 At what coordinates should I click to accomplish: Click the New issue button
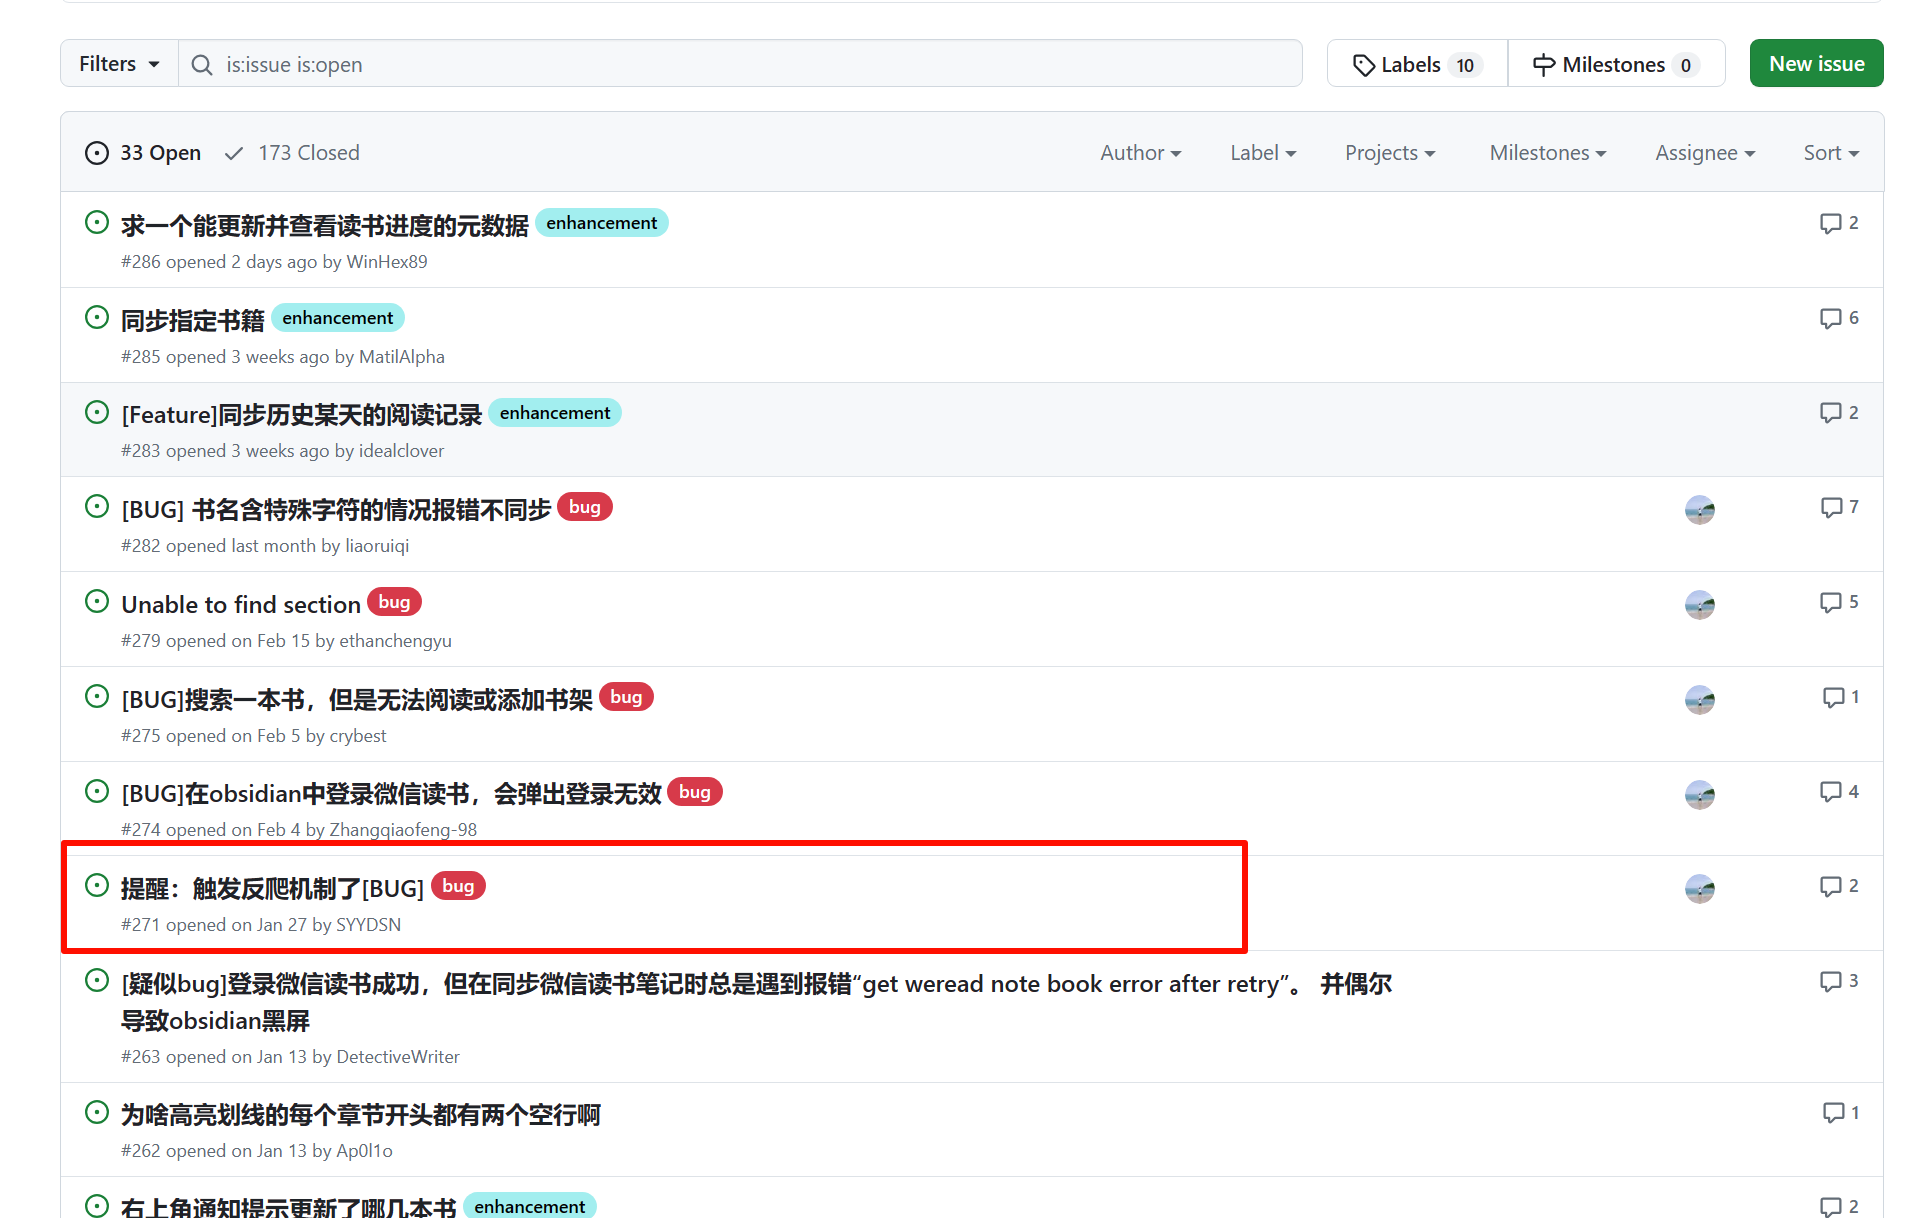(x=1815, y=64)
